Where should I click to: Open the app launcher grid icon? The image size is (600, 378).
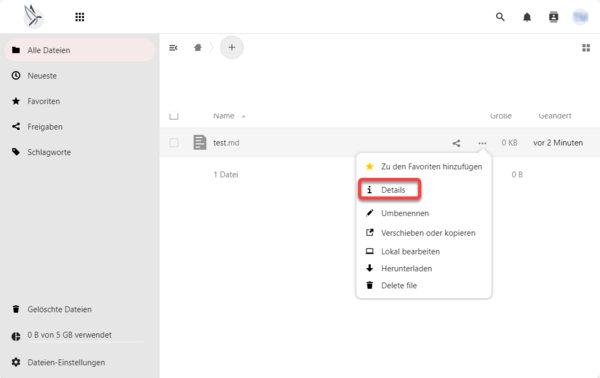point(80,17)
